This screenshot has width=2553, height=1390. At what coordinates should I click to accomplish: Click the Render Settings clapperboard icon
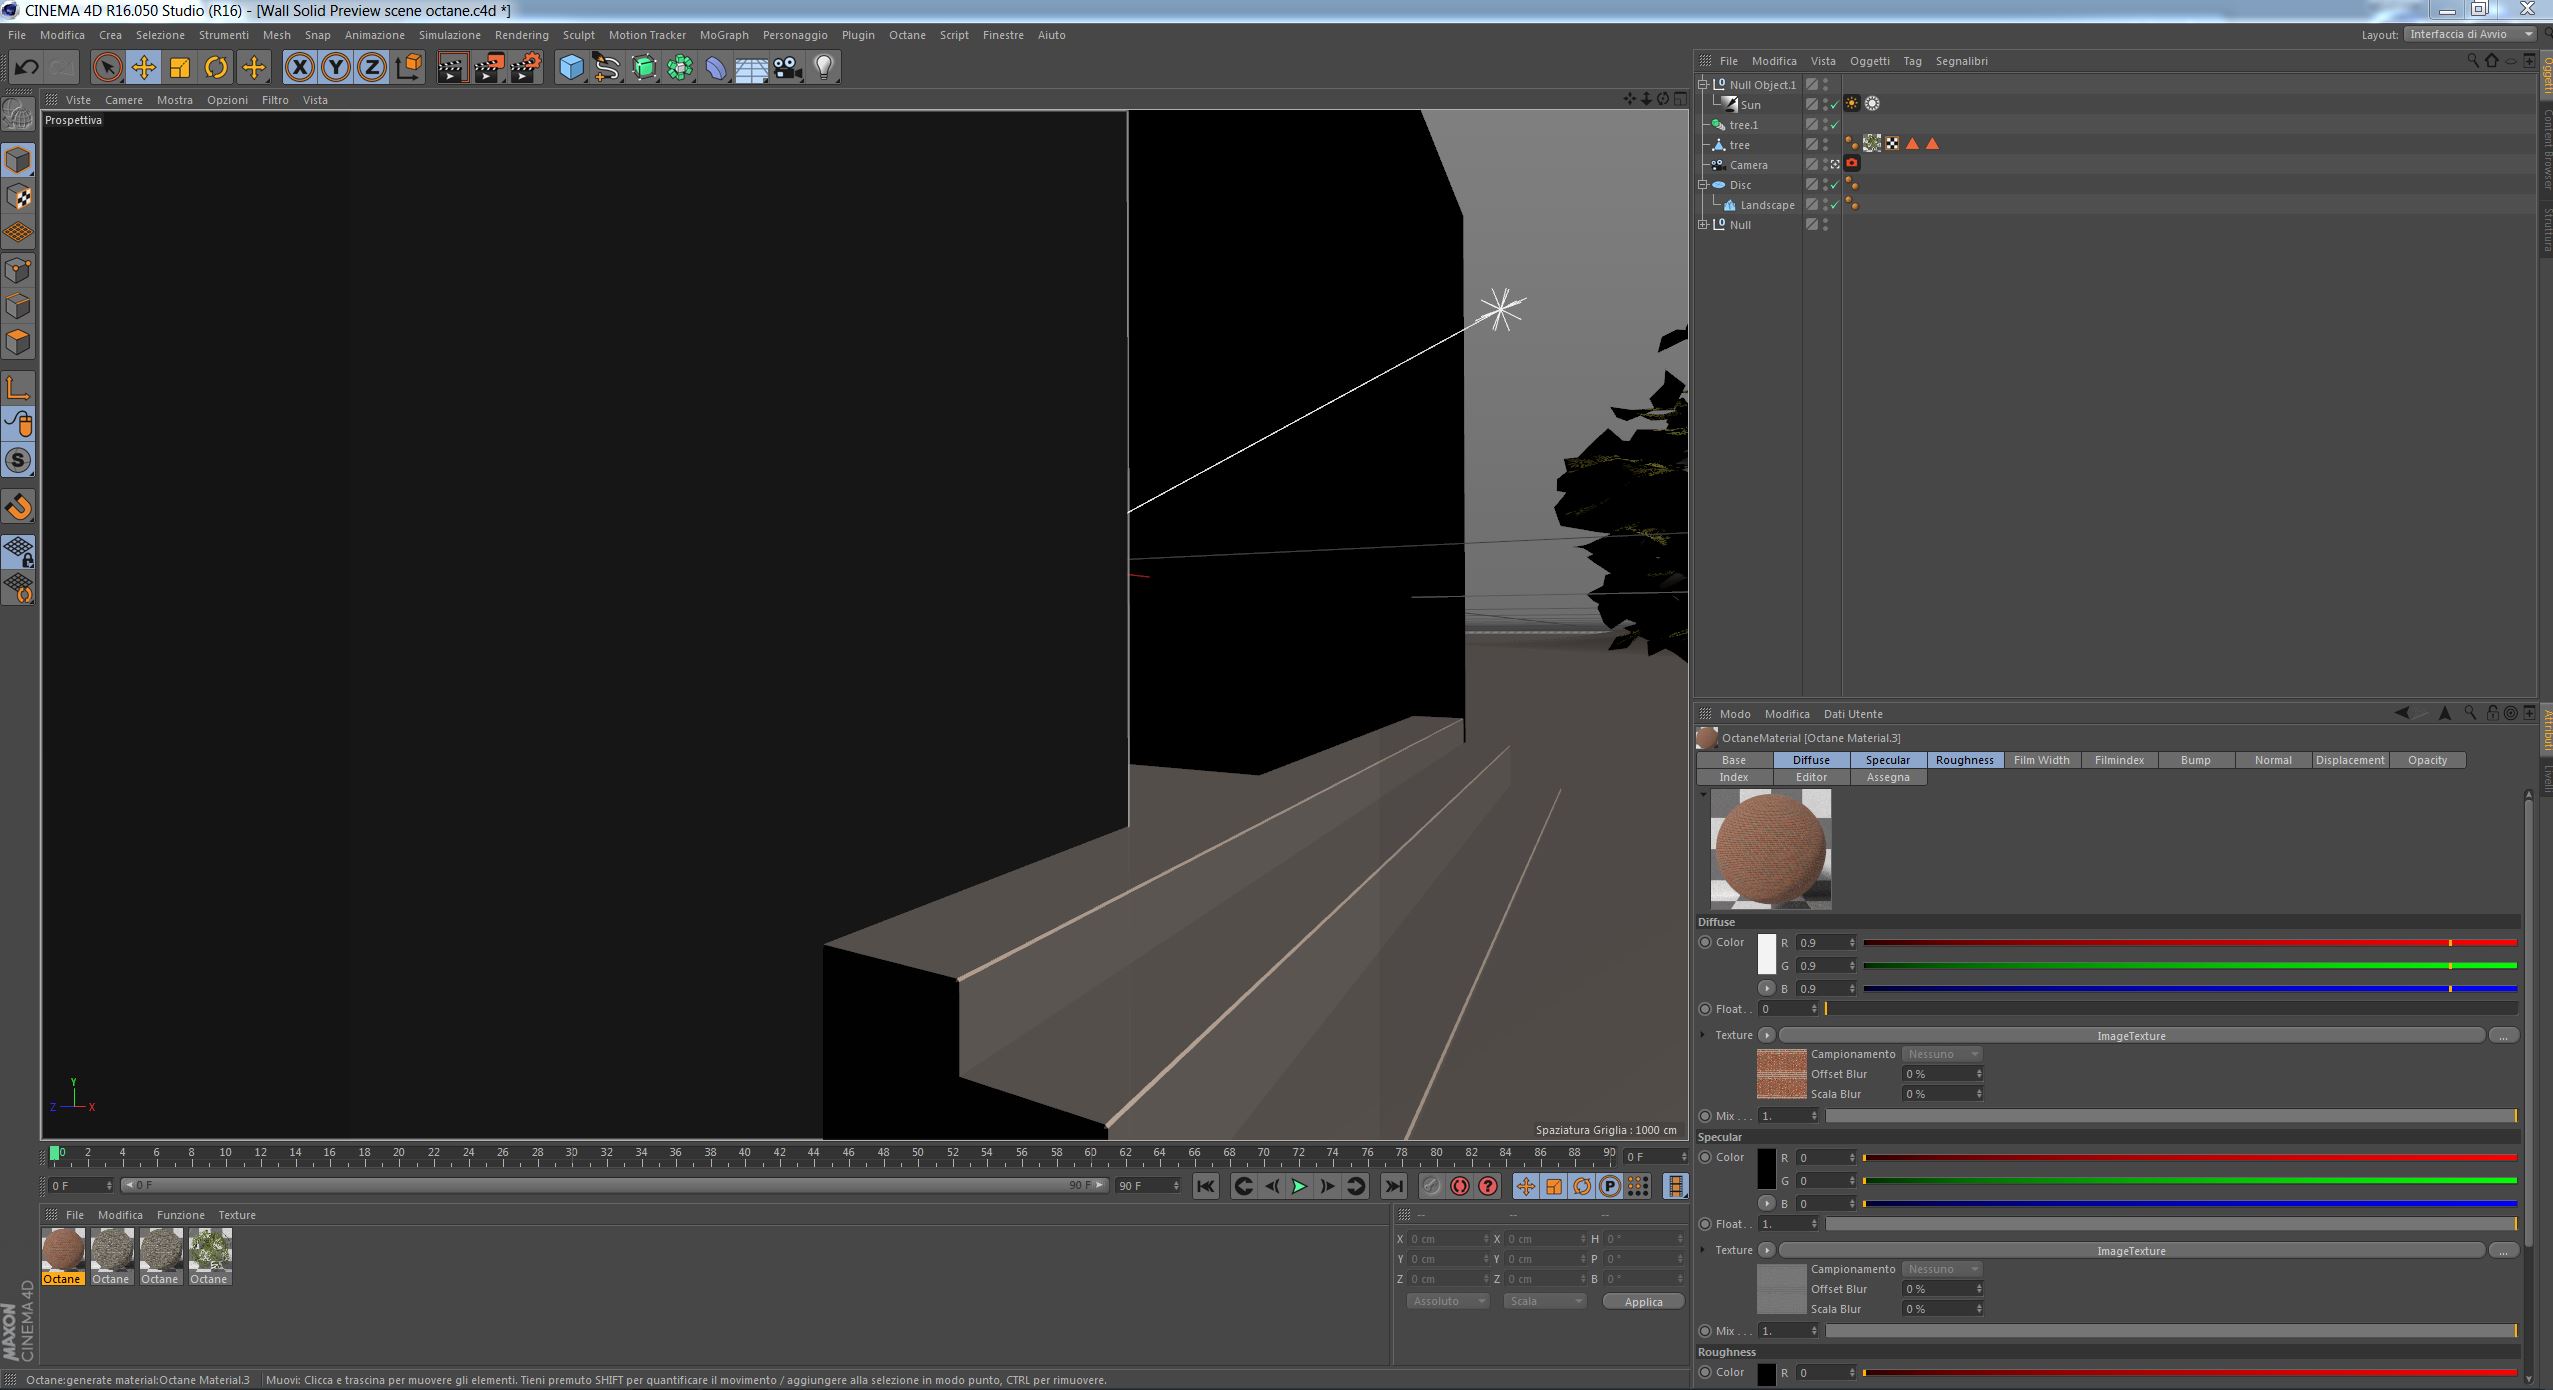pyautogui.click(x=526, y=67)
